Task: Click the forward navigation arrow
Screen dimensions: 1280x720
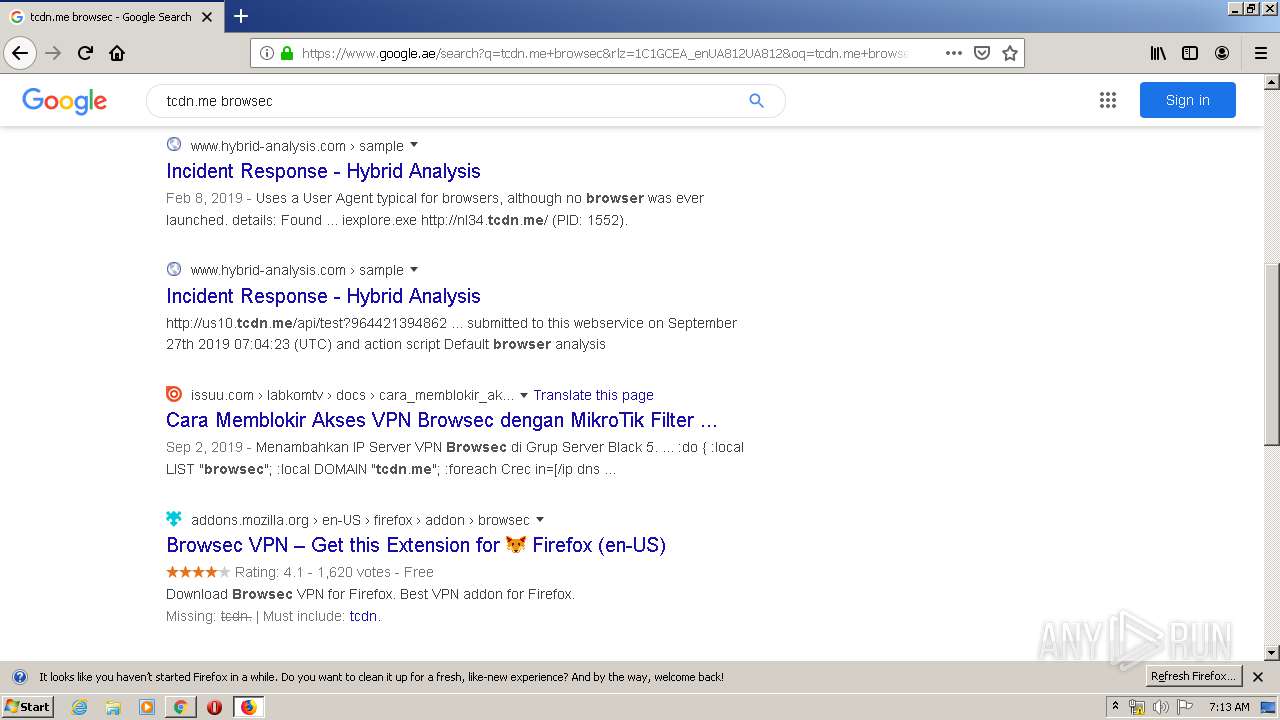Action: coord(53,53)
